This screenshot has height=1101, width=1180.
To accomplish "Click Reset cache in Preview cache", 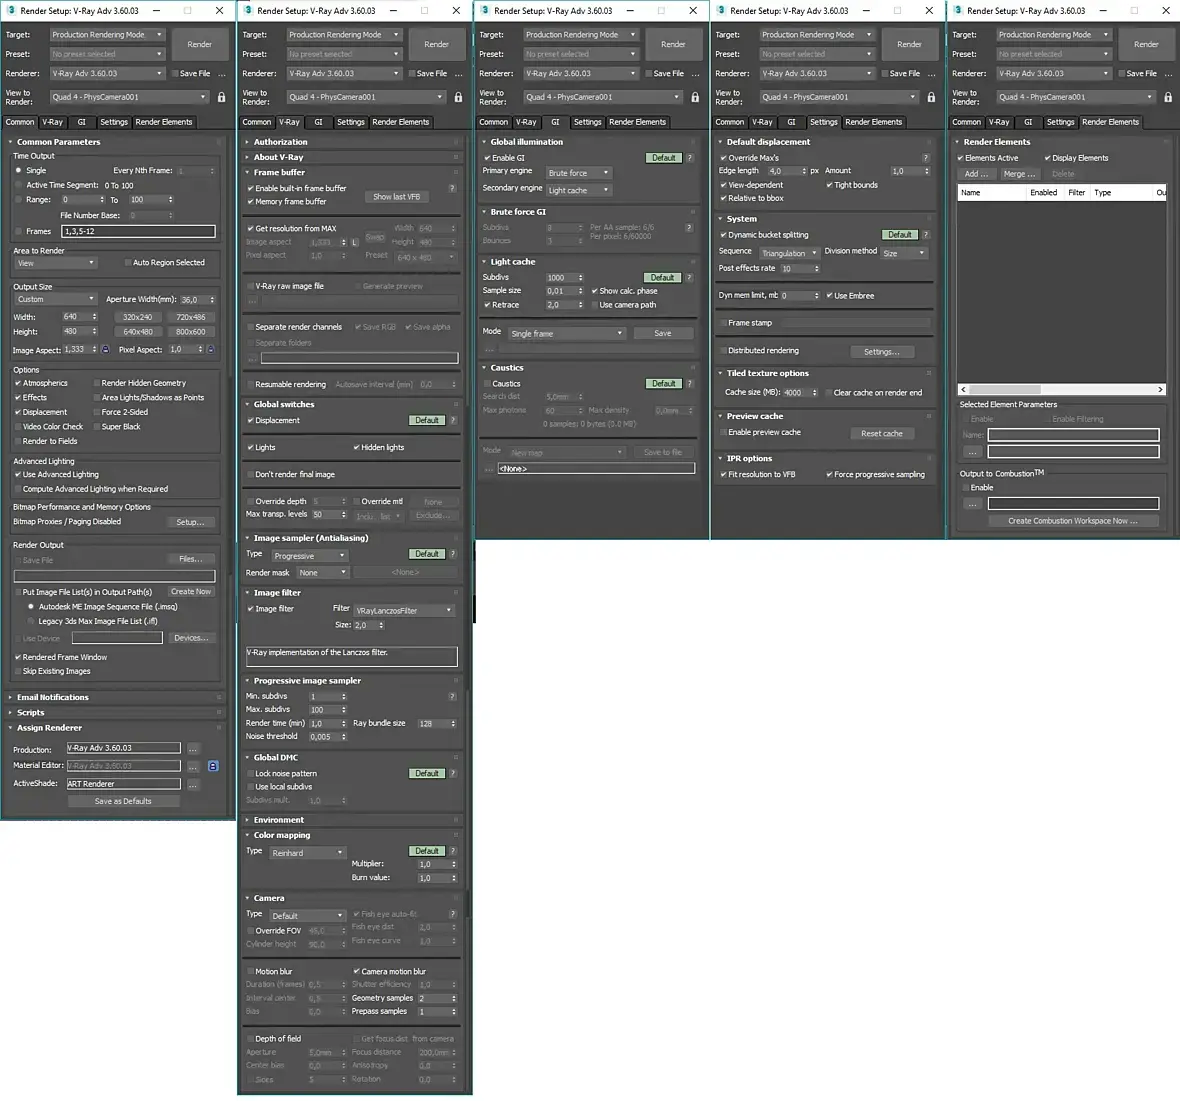I will (881, 433).
